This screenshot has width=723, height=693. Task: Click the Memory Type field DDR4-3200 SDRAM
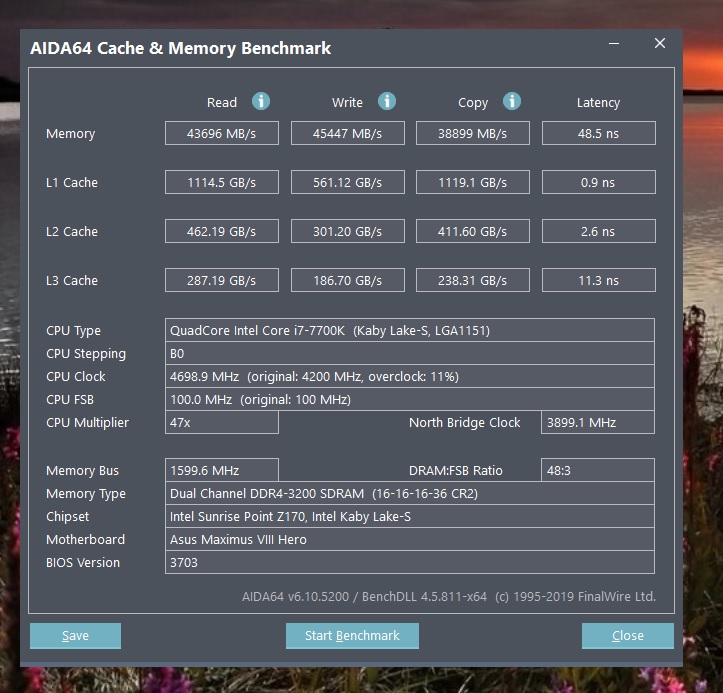(x=409, y=493)
